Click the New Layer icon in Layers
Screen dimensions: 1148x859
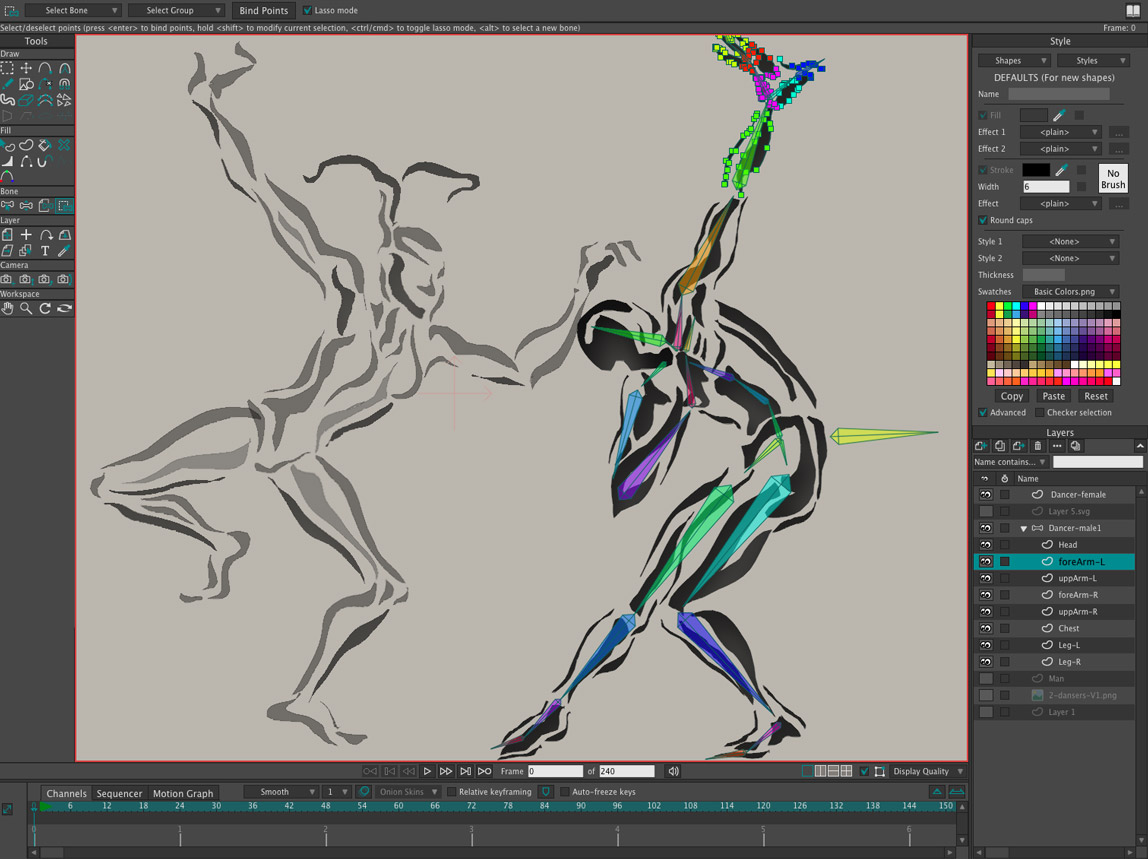coord(981,446)
